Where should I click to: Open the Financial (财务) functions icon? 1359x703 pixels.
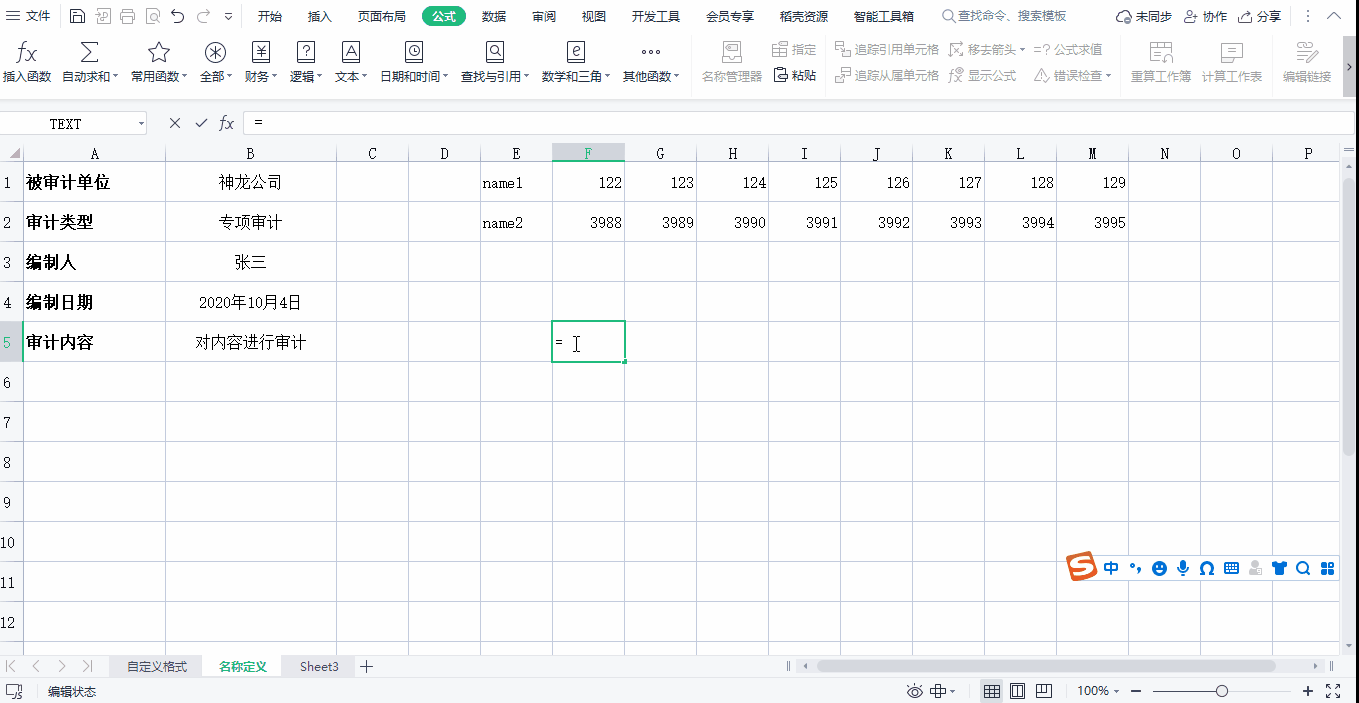coord(261,53)
